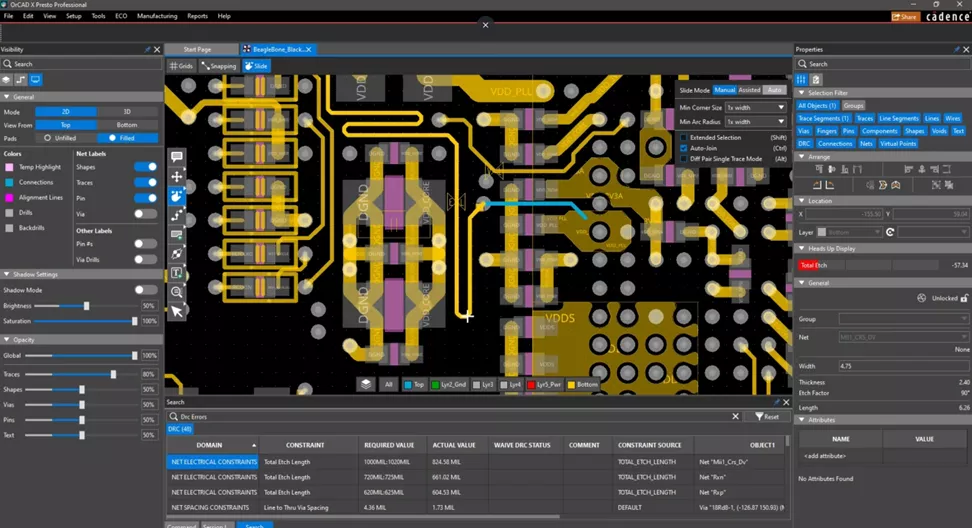Open Min Arc Radius dropdown

pos(756,121)
